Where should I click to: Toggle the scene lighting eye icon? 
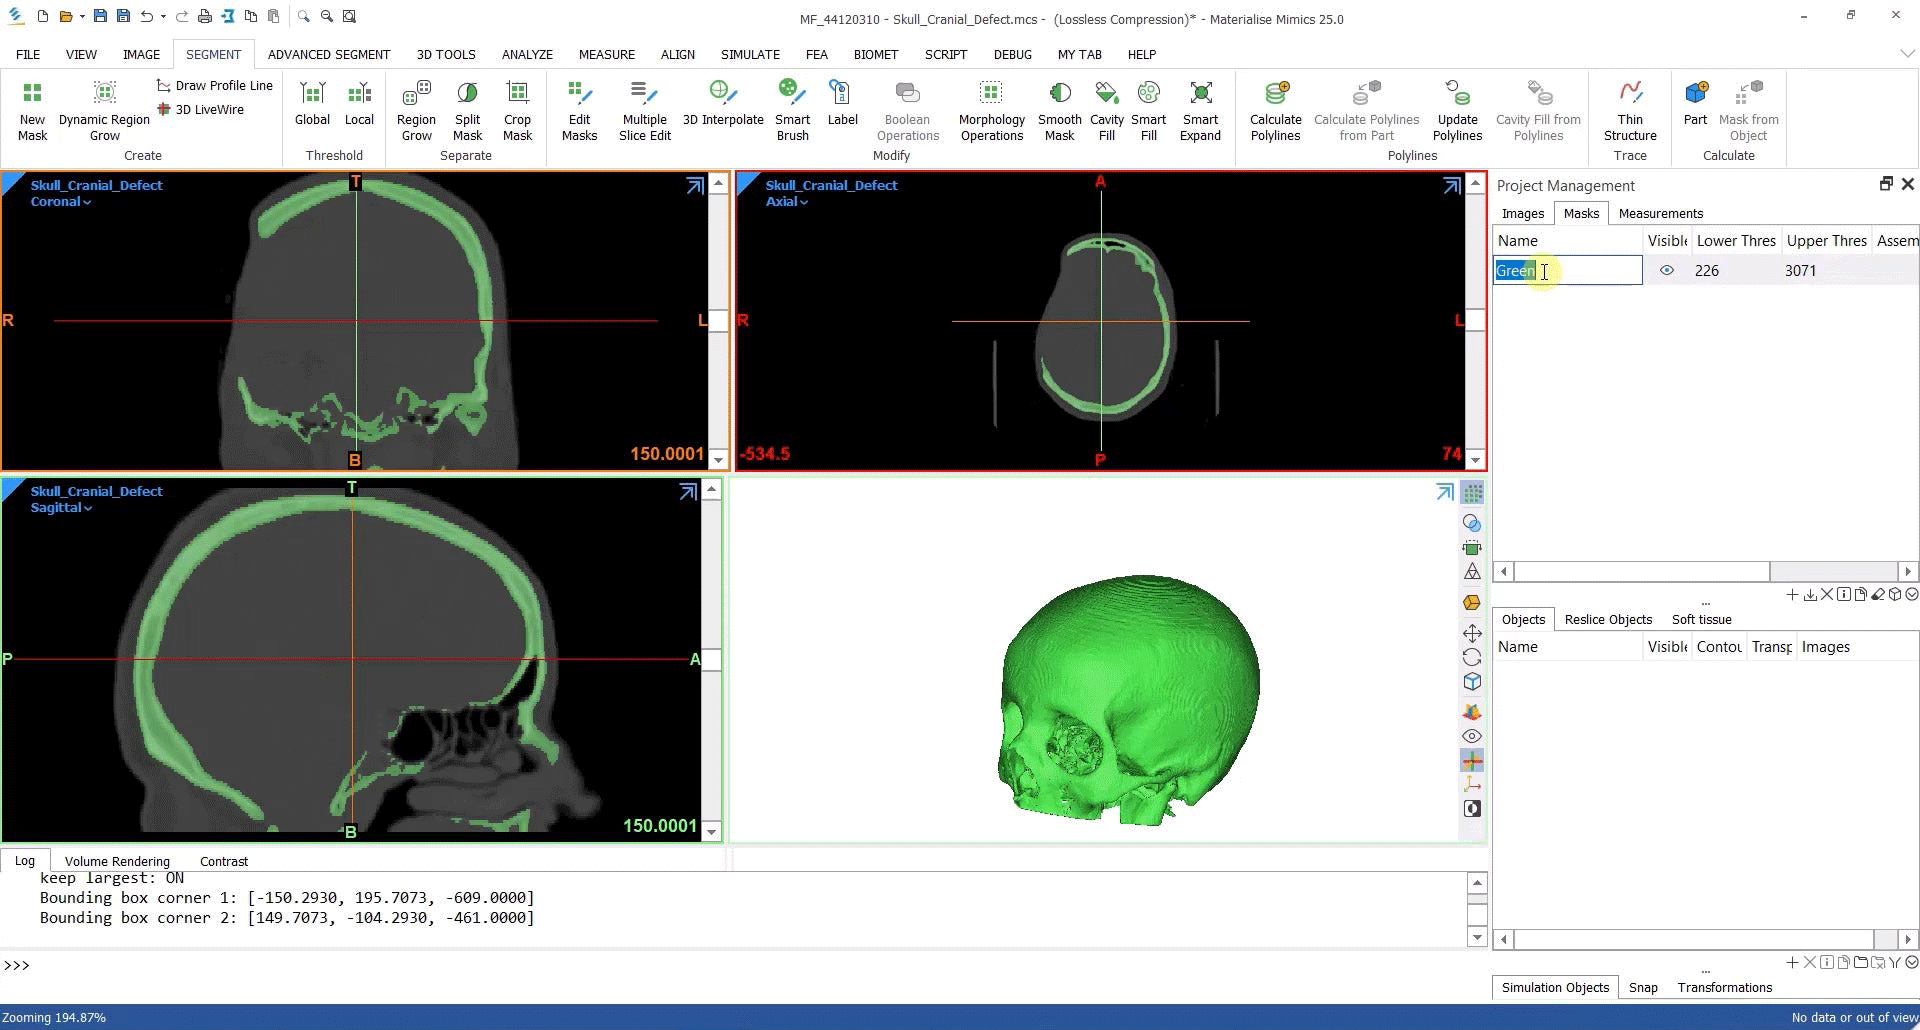[1472, 735]
